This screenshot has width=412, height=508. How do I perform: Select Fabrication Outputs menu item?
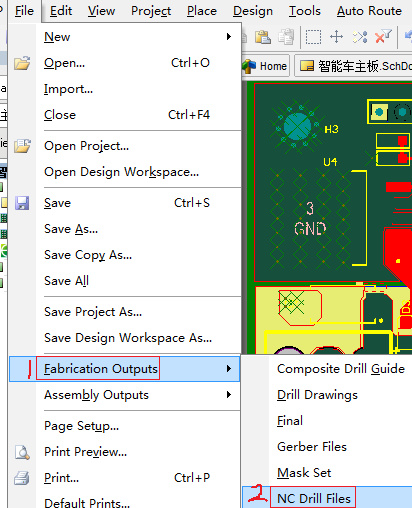125,368
